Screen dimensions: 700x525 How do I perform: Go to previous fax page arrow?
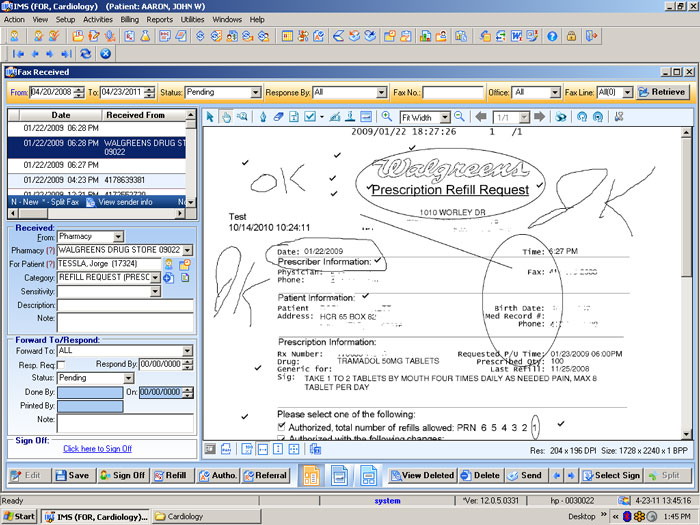coord(481,117)
